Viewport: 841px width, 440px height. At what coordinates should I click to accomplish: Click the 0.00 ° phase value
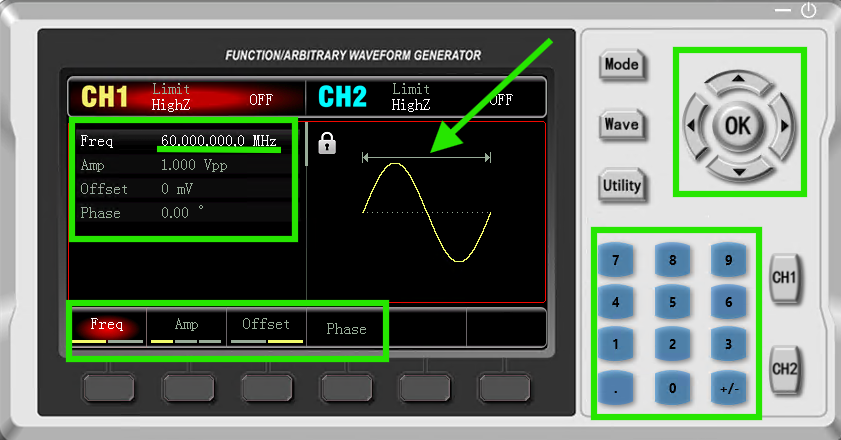182,212
